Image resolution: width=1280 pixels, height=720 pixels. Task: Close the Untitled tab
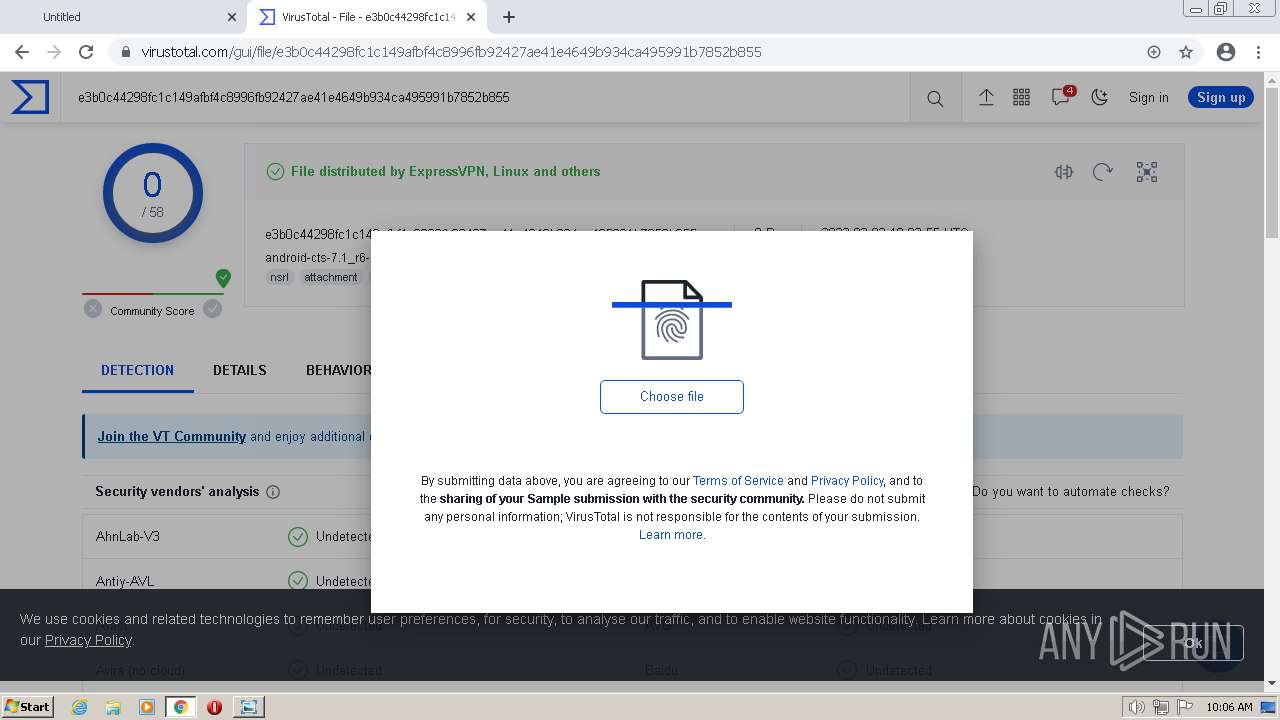[232, 17]
